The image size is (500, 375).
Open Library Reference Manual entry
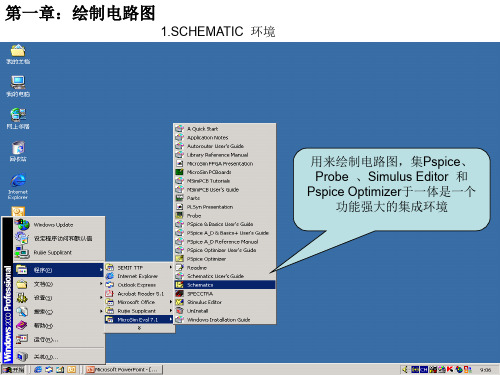coord(225,155)
